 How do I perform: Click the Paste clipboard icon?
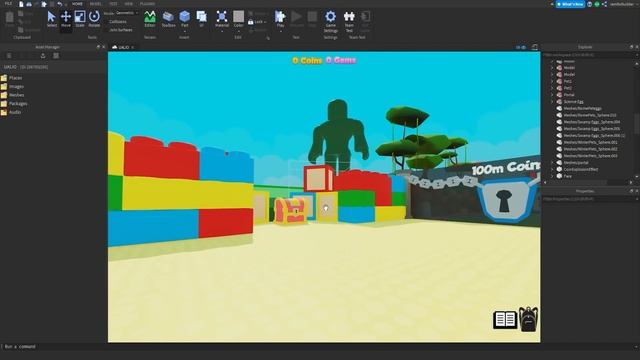click(x=9, y=19)
